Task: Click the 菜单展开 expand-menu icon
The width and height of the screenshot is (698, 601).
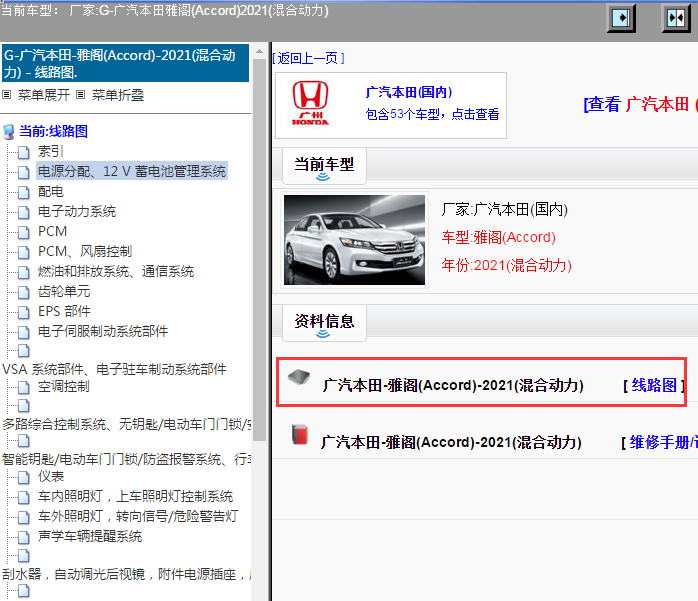Action: coord(6,94)
